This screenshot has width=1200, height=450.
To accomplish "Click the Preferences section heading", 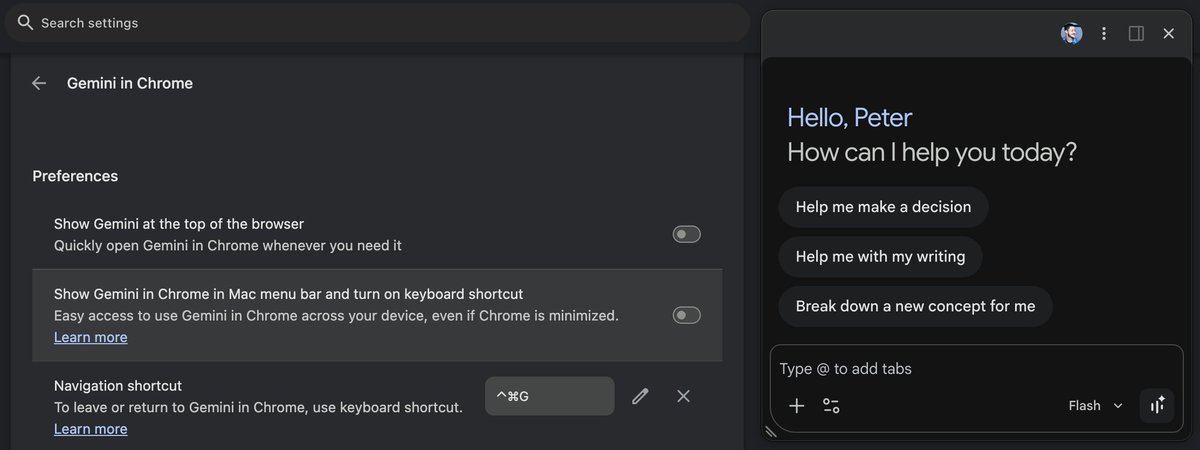I will [75, 176].
